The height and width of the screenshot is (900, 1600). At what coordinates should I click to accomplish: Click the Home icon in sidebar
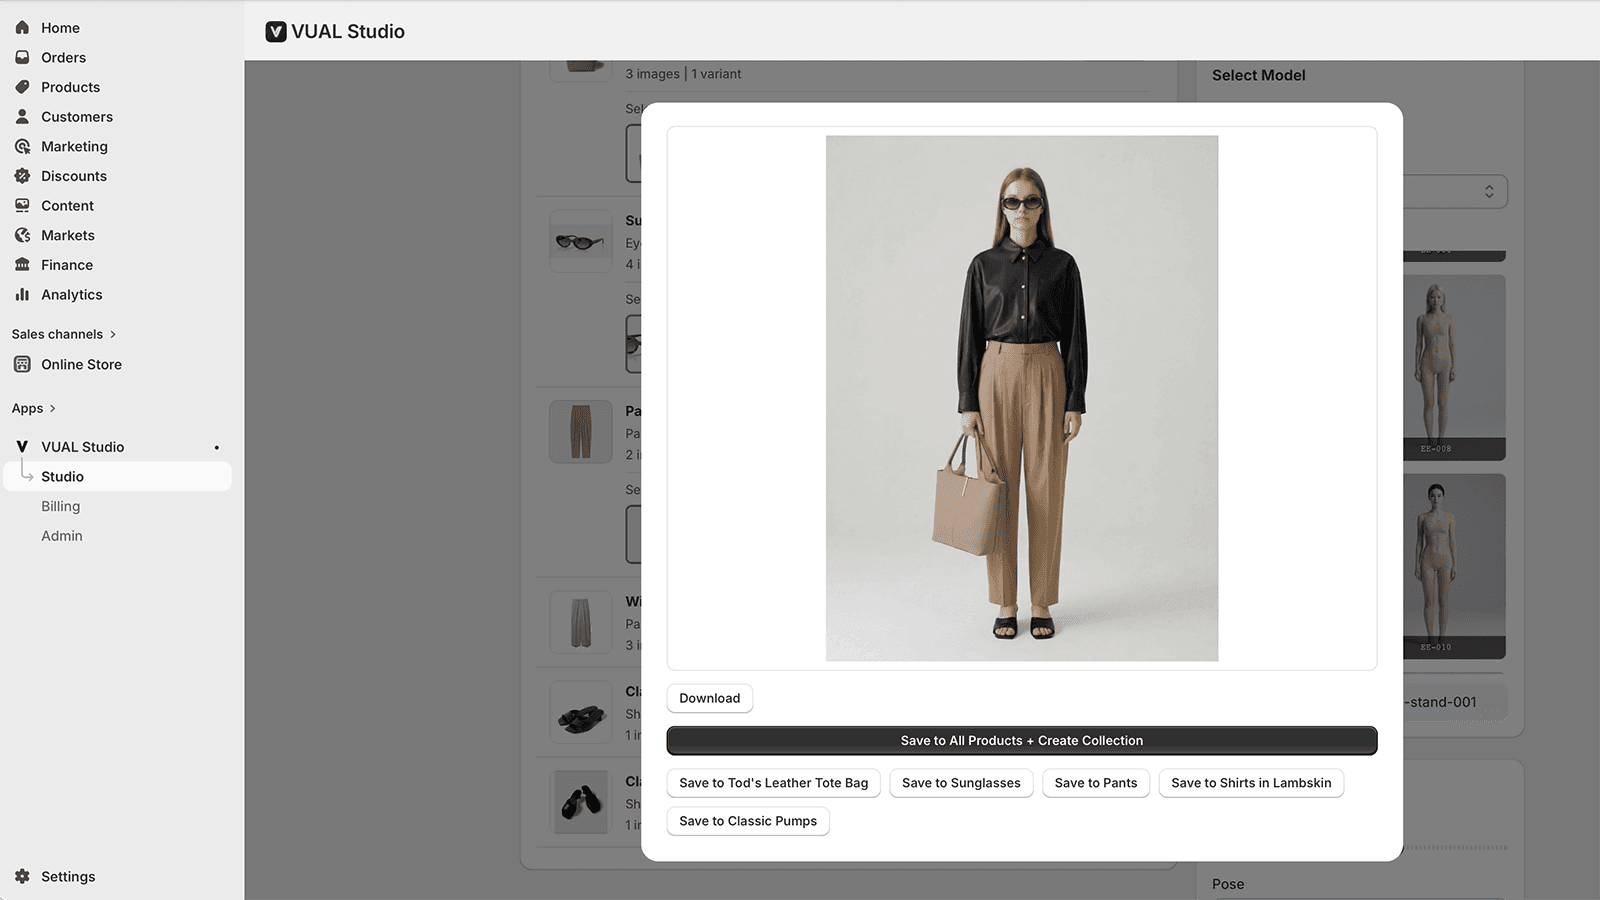[x=22, y=28]
